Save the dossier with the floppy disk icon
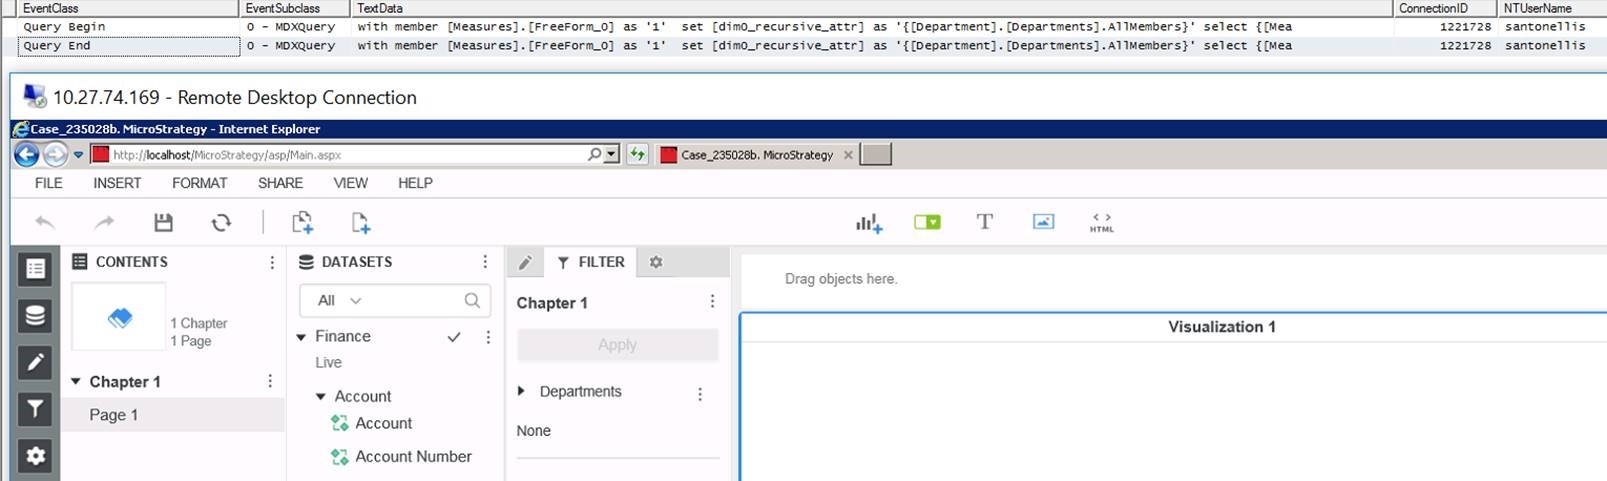Viewport: 1607px width, 481px height. [163, 222]
